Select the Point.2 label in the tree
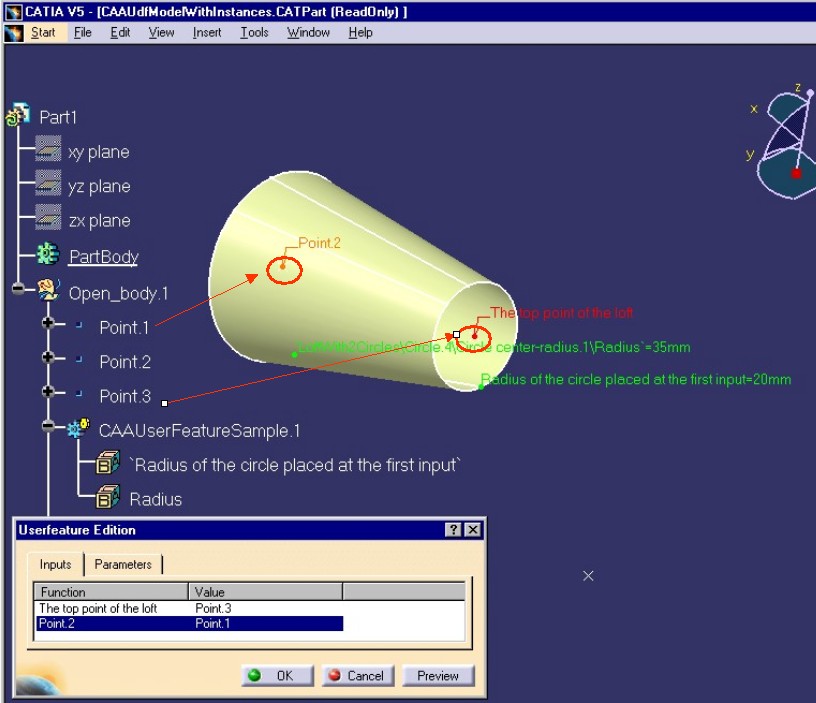 click(x=125, y=362)
